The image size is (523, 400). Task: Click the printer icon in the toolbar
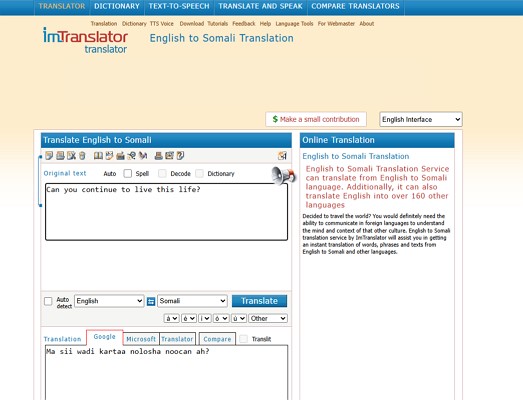click(159, 155)
